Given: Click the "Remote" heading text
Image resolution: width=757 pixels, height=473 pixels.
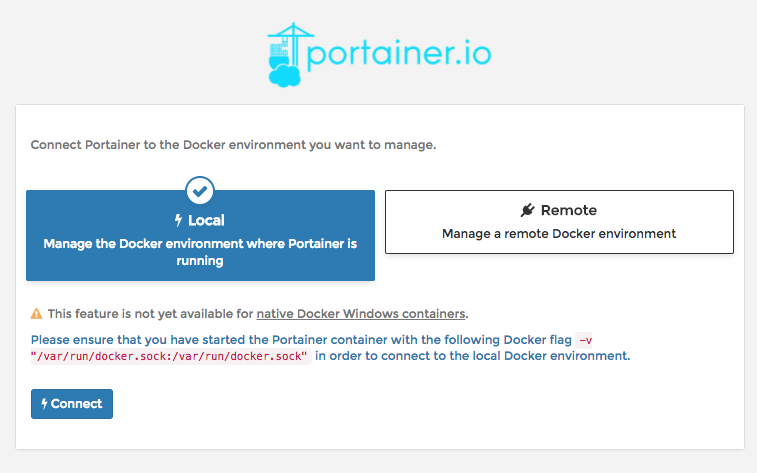Looking at the screenshot, I should tap(568, 210).
